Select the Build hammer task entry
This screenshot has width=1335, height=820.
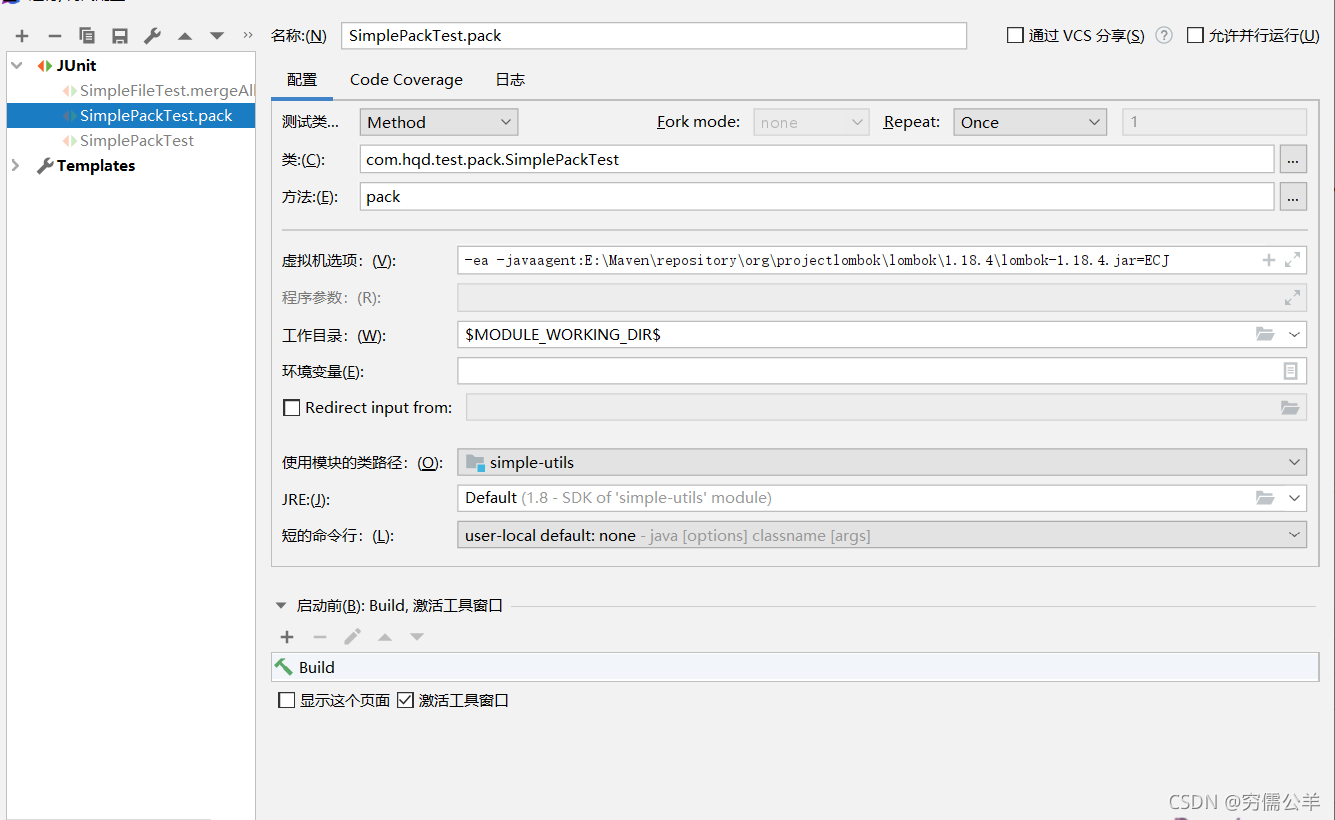point(795,667)
